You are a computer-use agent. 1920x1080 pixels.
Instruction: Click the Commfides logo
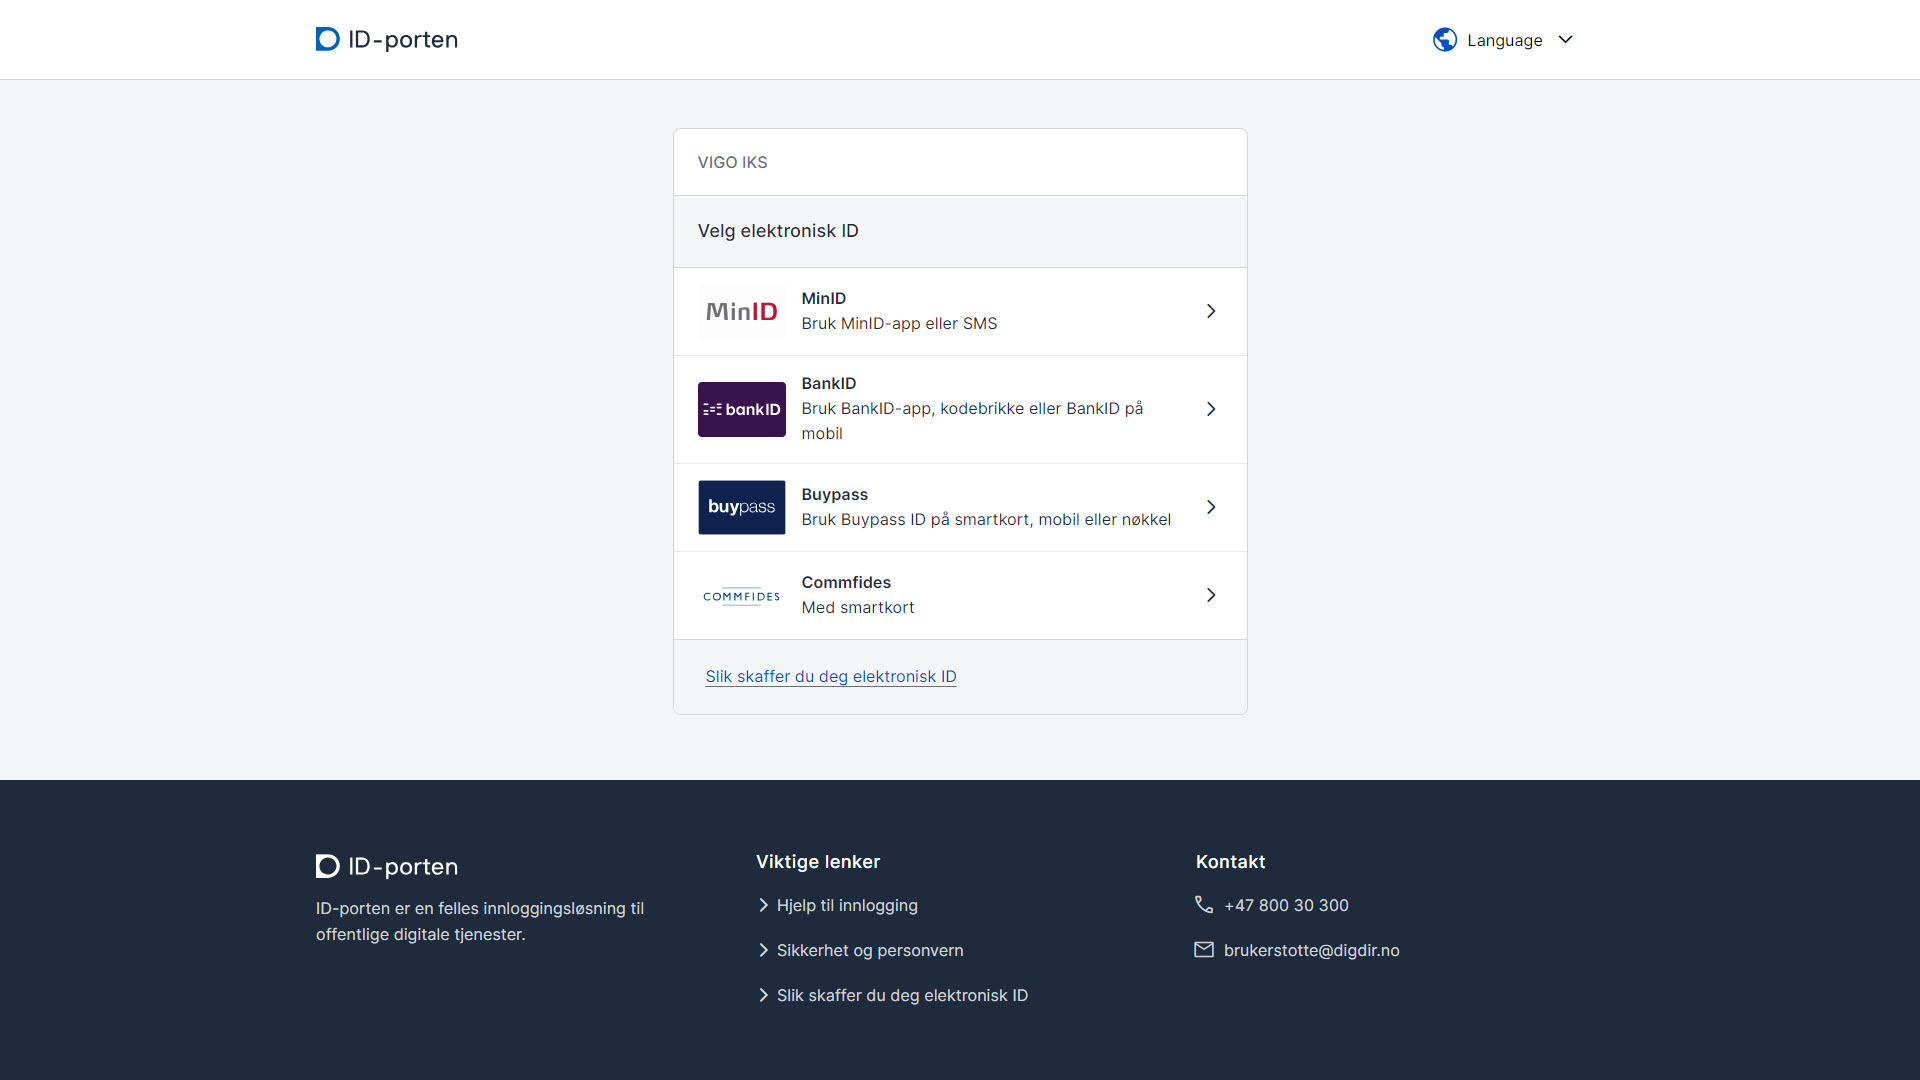tap(741, 596)
